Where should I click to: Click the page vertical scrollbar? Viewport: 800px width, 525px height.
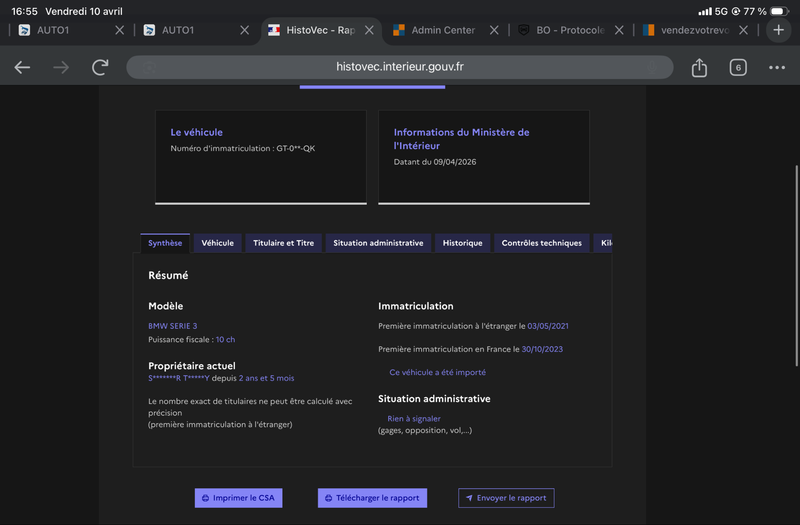pos(796,265)
